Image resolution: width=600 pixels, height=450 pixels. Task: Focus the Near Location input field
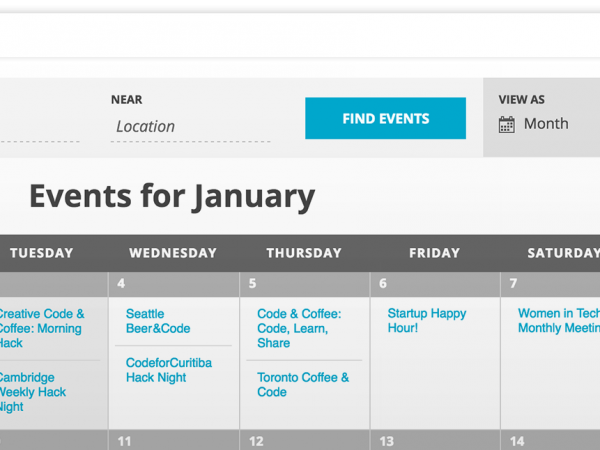[191, 127]
